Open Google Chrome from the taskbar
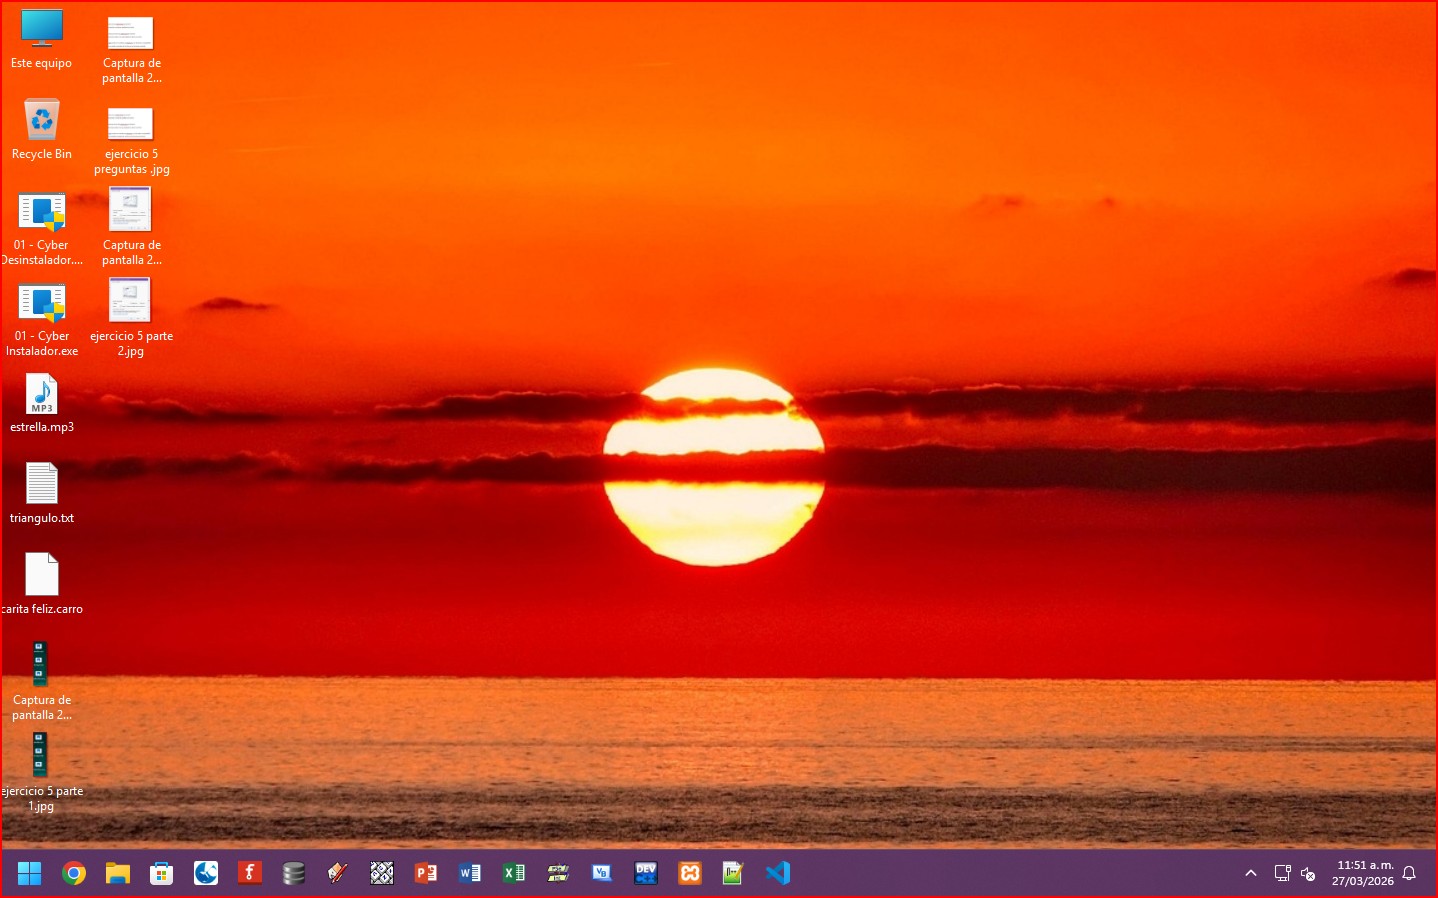1438x898 pixels. coord(73,873)
